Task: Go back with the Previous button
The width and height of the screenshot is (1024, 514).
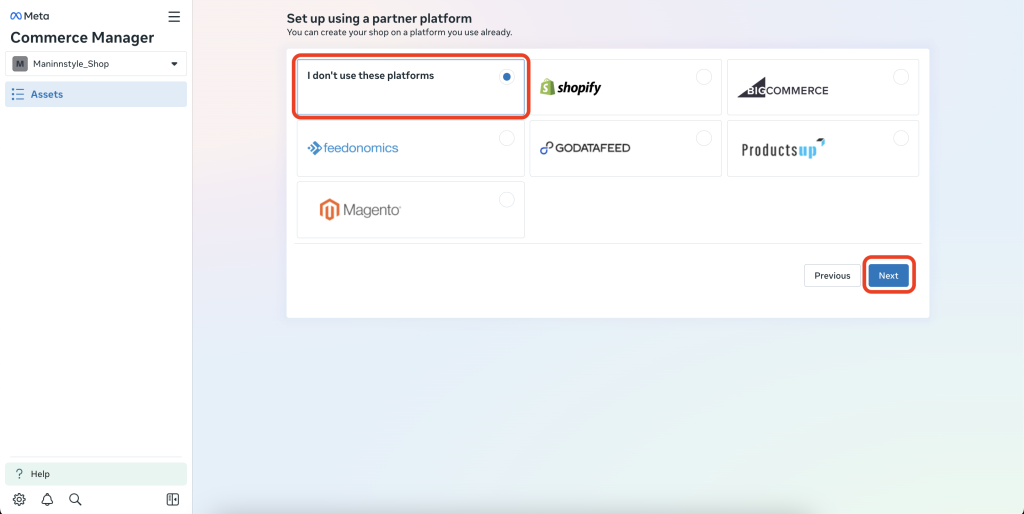Action: pyautogui.click(x=831, y=275)
